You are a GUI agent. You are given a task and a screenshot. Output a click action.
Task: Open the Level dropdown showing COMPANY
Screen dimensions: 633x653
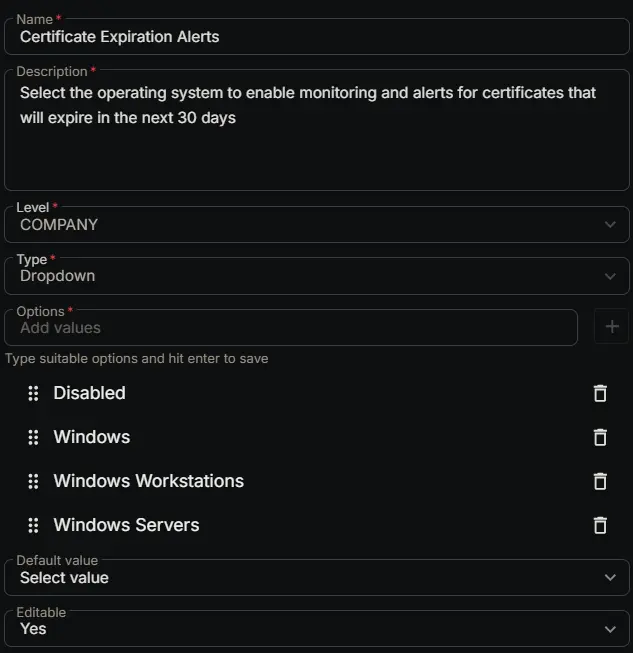[x=316, y=225]
